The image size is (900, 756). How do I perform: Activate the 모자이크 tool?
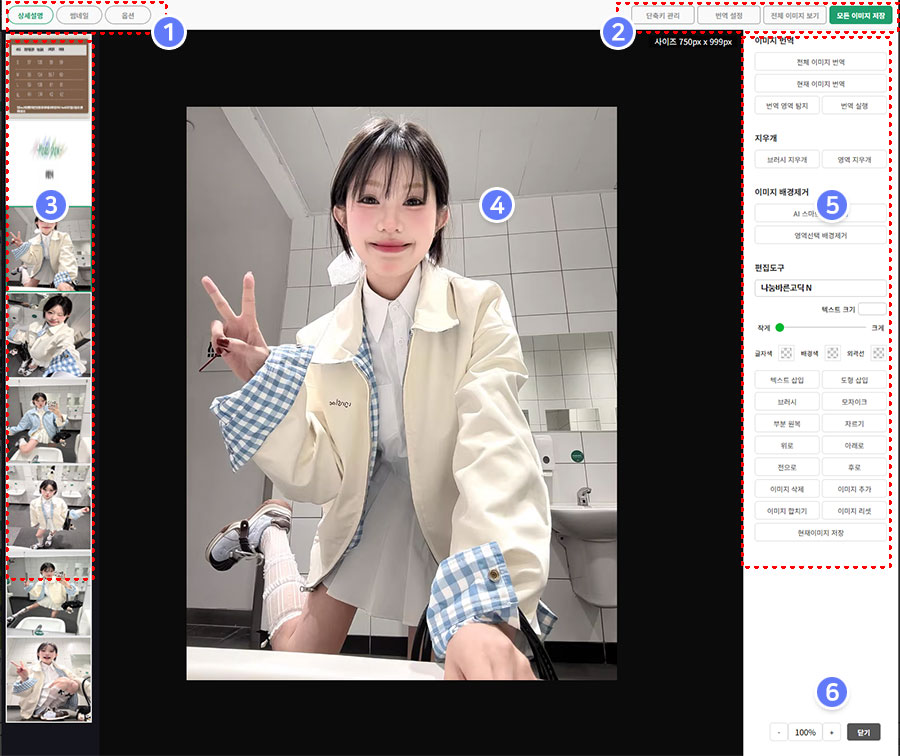(854, 401)
